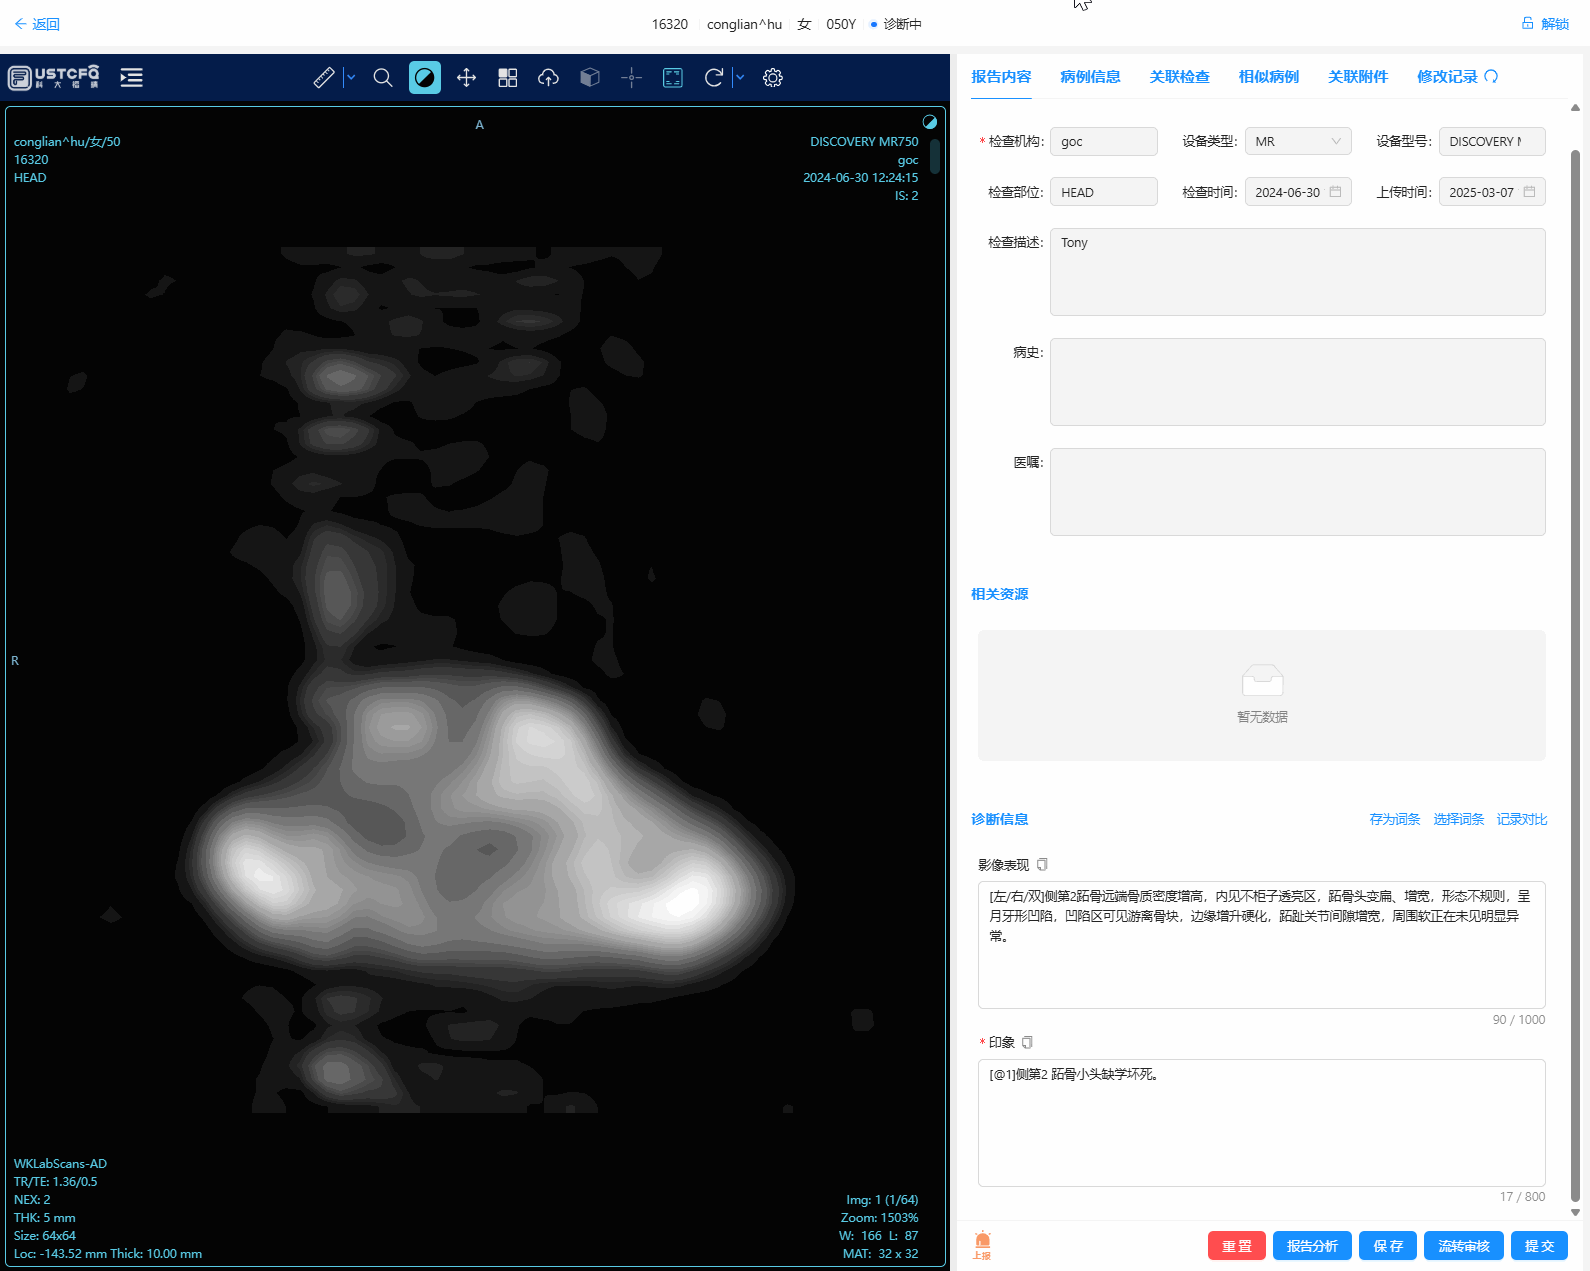Expand the rotate tool dropdown arrow
This screenshot has width=1590, height=1271.
pos(740,77)
